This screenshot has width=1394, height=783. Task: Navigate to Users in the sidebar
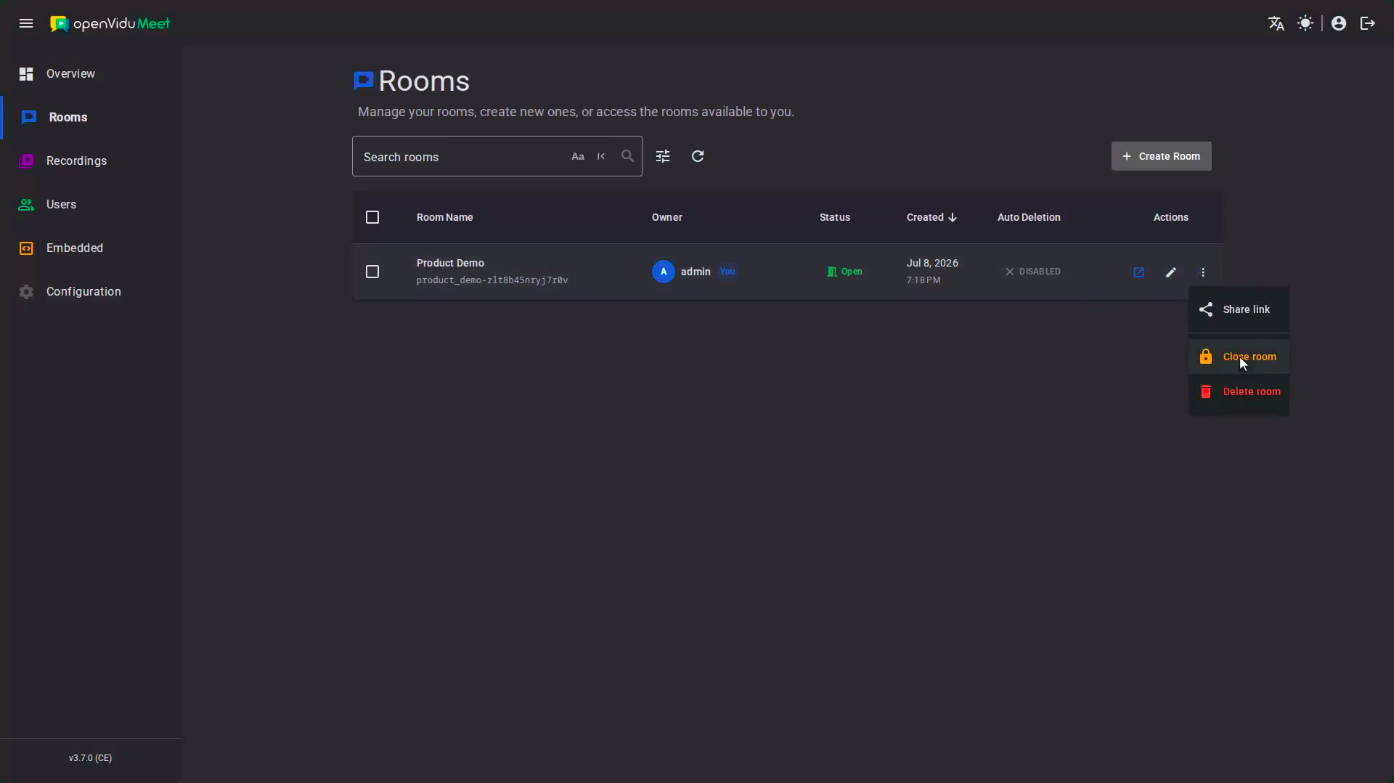(x=91, y=204)
